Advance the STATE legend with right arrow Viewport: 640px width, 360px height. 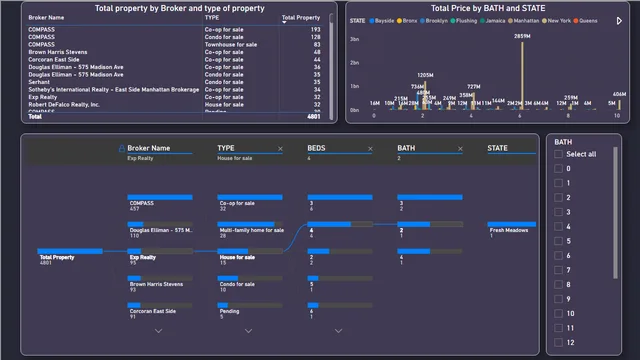coord(619,21)
